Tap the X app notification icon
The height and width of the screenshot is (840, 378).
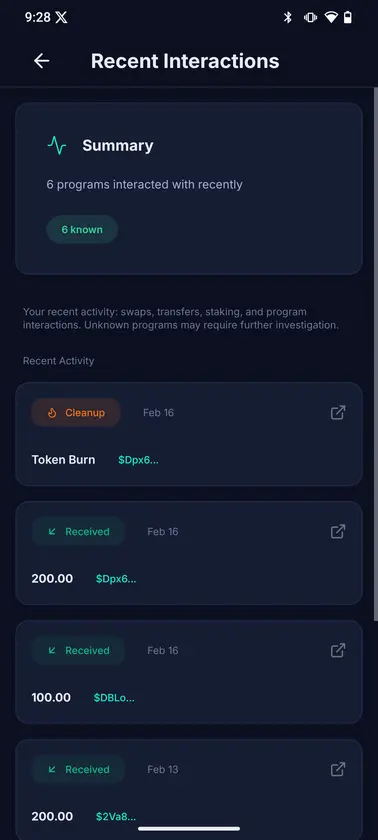(x=62, y=18)
